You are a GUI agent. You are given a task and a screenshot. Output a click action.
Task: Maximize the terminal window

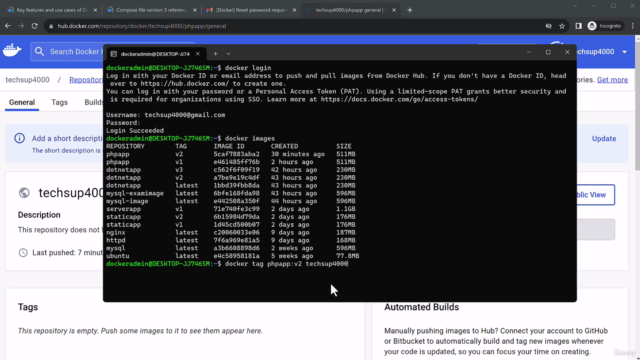coord(548,52)
